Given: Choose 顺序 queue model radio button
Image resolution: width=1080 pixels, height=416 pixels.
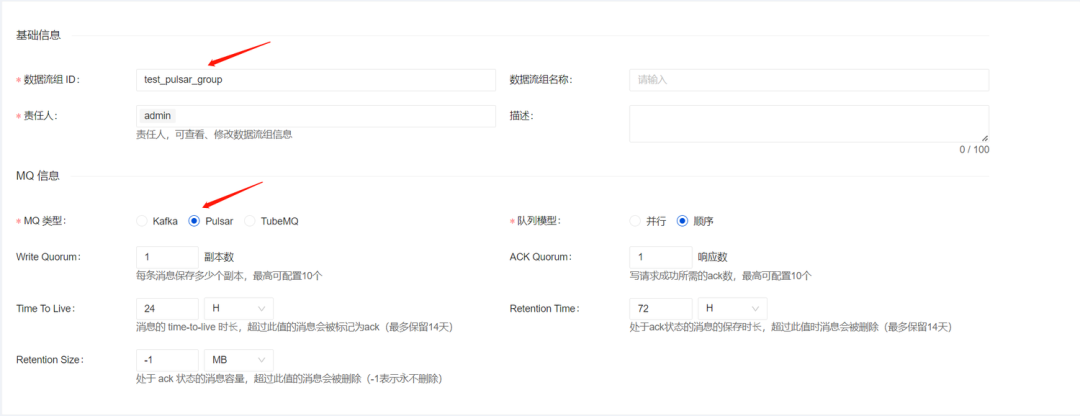Looking at the screenshot, I should 683,221.
